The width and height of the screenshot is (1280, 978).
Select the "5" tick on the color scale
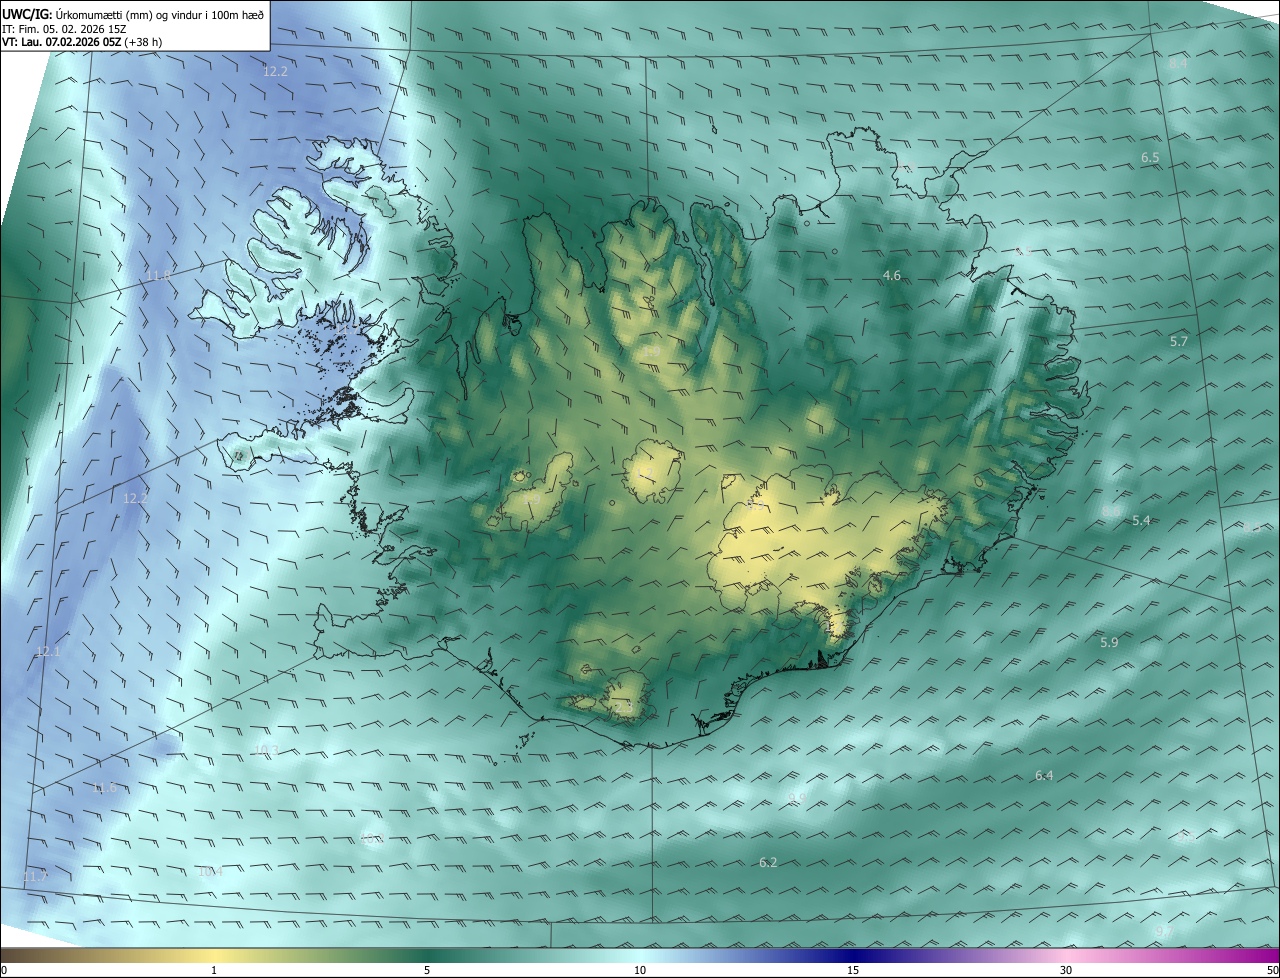click(x=427, y=970)
